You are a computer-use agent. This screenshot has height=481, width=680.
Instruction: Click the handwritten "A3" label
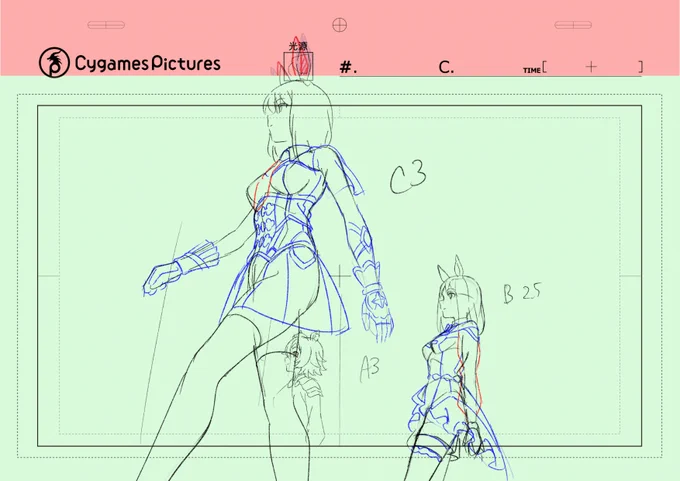(x=370, y=369)
